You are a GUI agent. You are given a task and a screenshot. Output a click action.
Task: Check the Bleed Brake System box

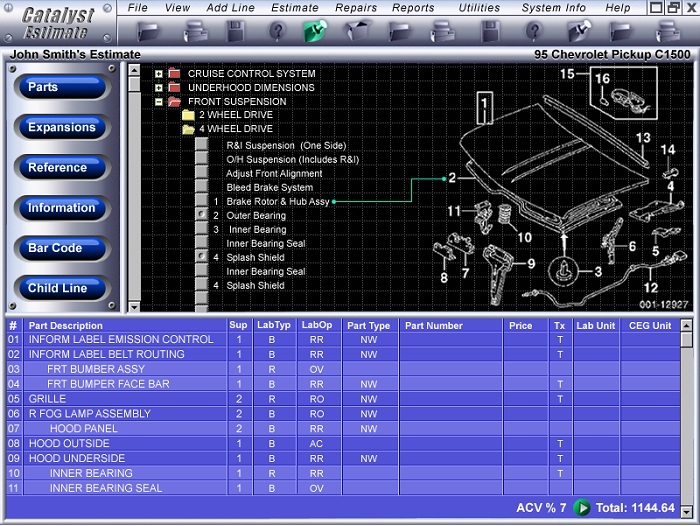(x=202, y=186)
